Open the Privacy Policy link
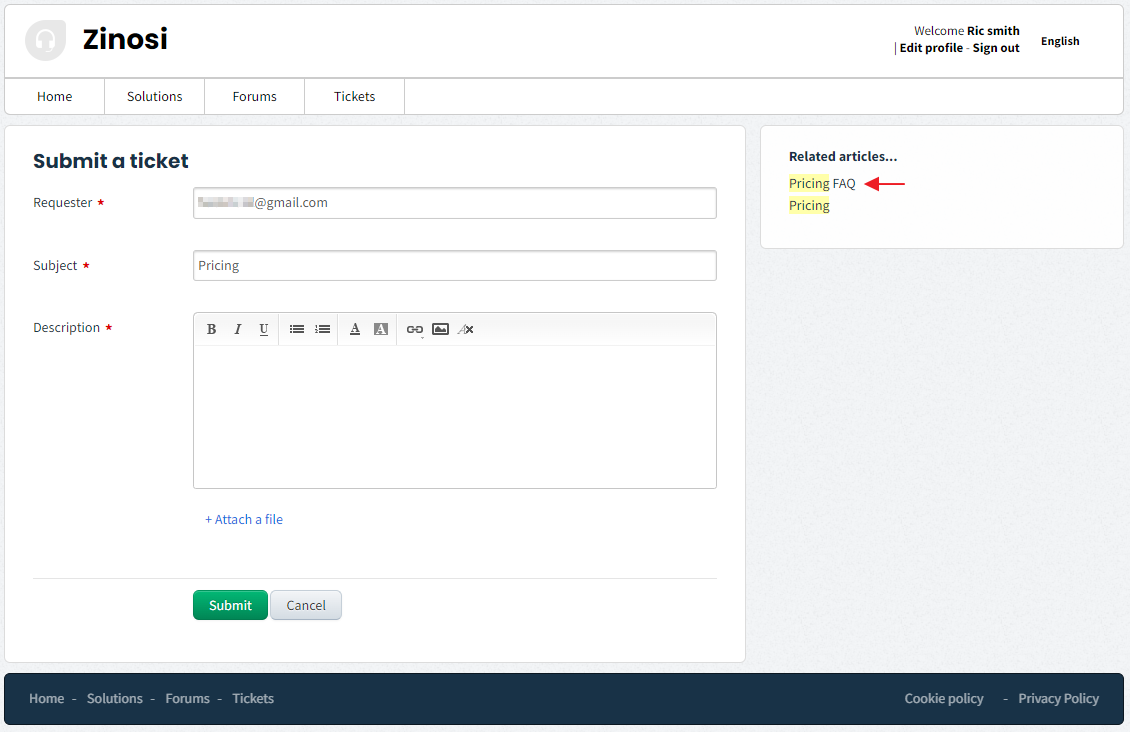Image resolution: width=1130 pixels, height=732 pixels. pos(1059,698)
